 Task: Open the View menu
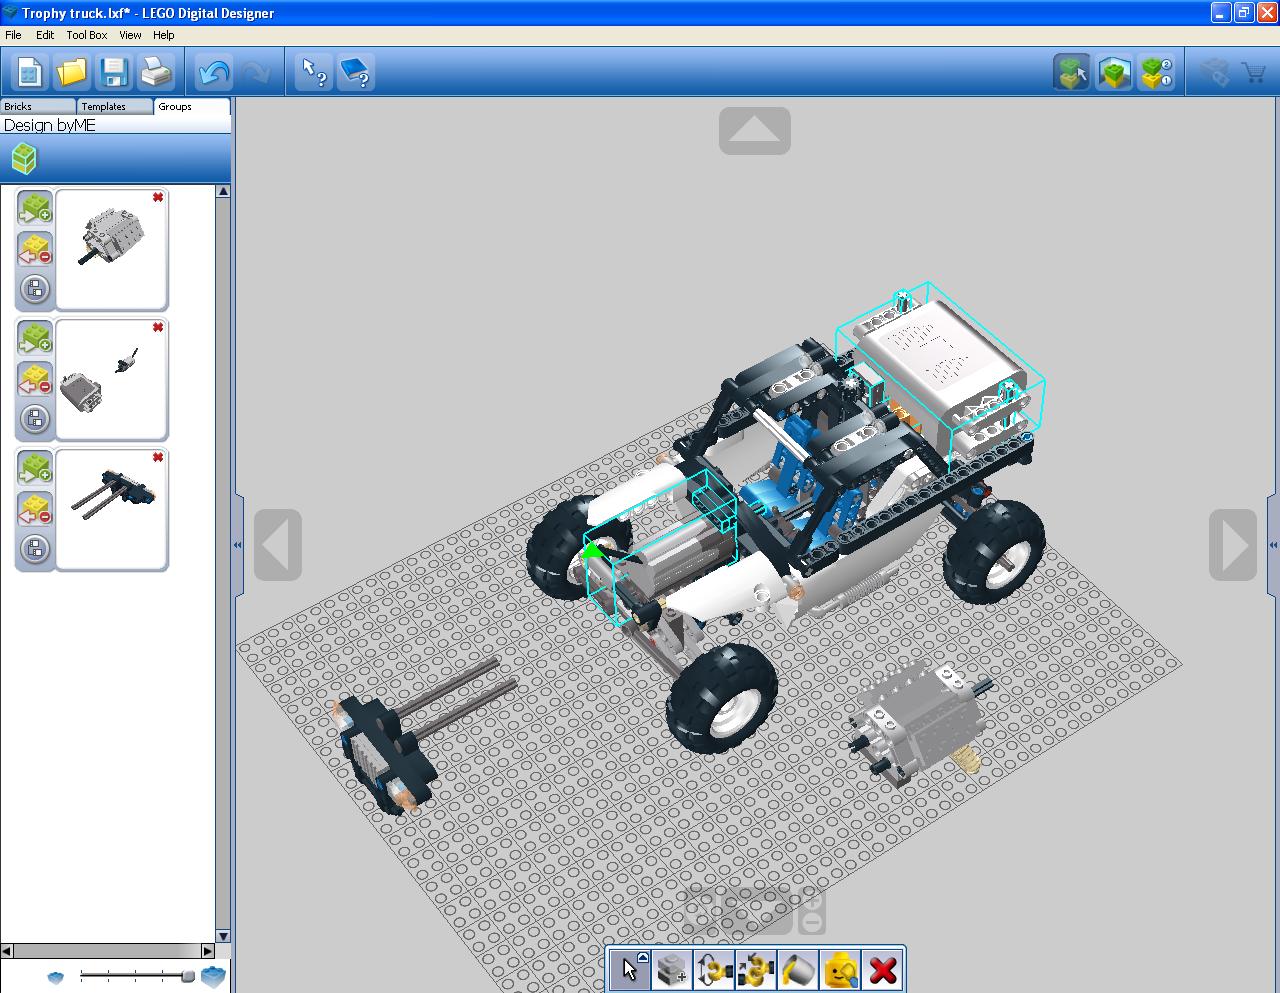(x=130, y=35)
